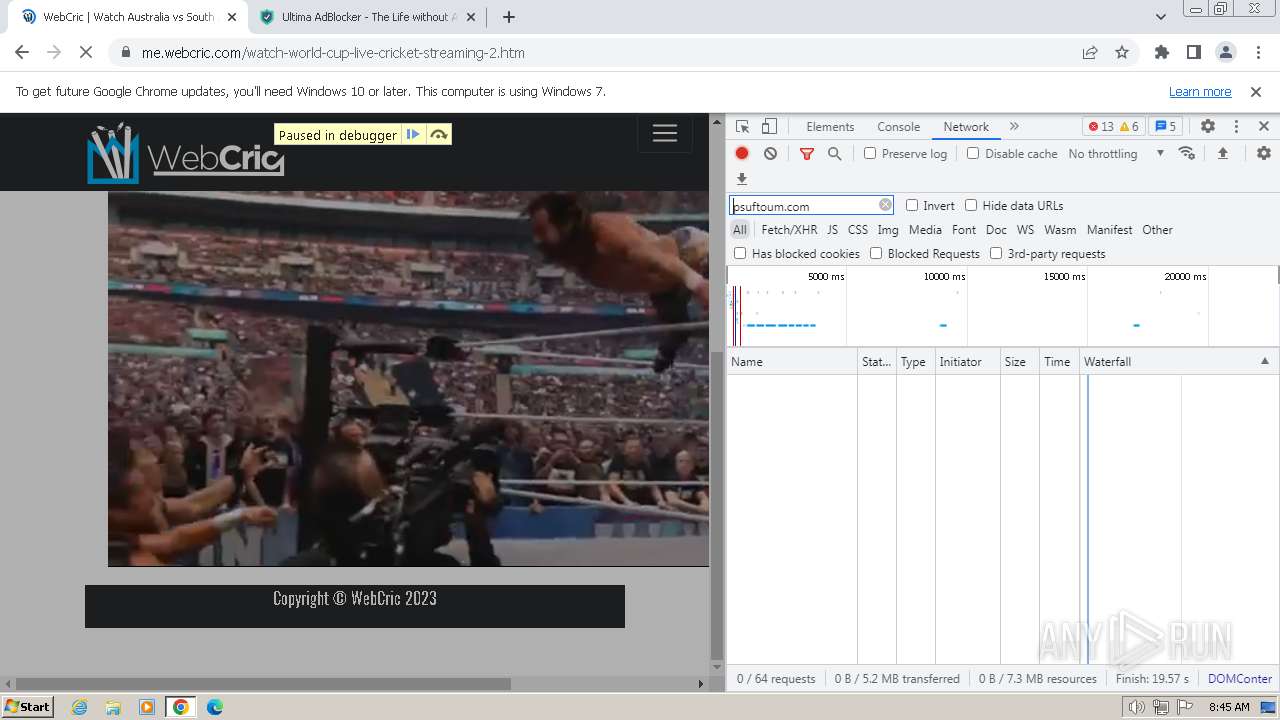Toggle the network filter funnel icon

point(807,153)
